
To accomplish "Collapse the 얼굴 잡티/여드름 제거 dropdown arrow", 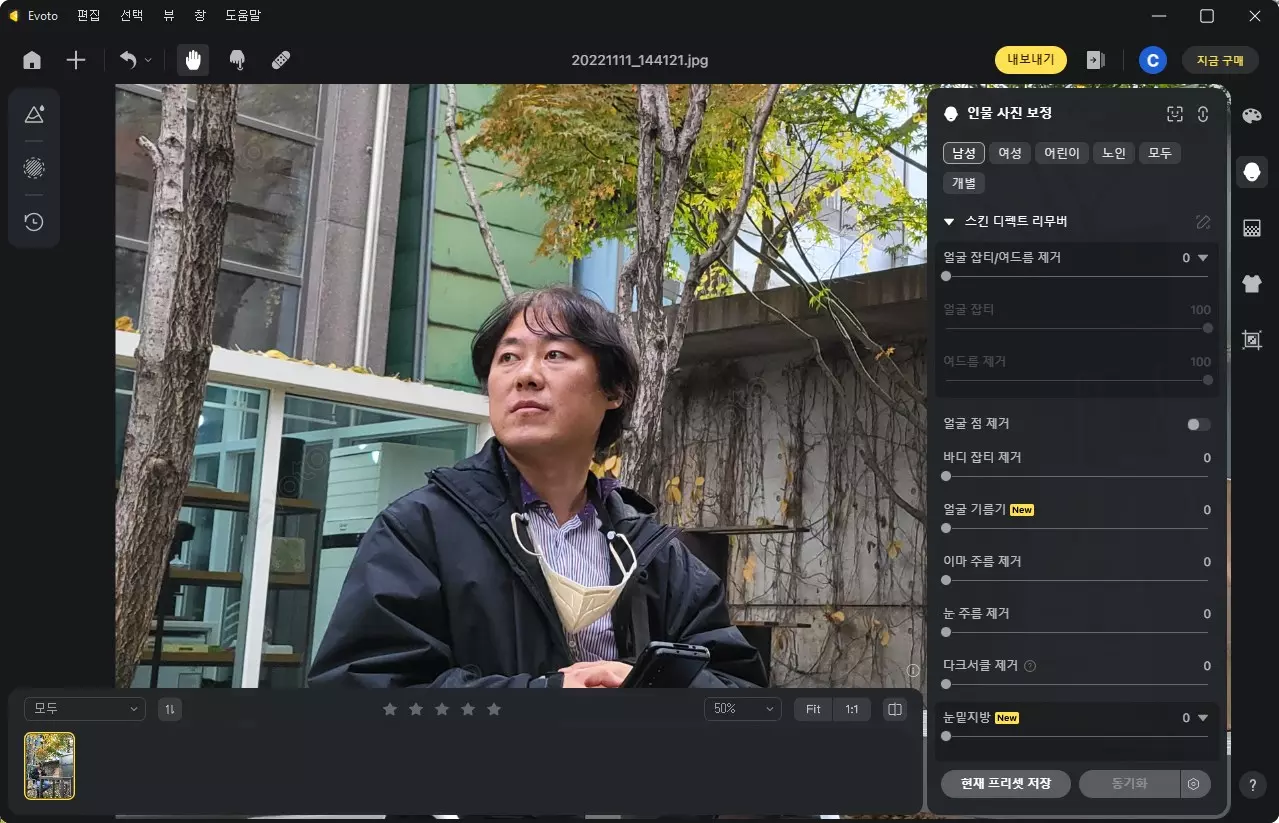I will (1203, 258).
